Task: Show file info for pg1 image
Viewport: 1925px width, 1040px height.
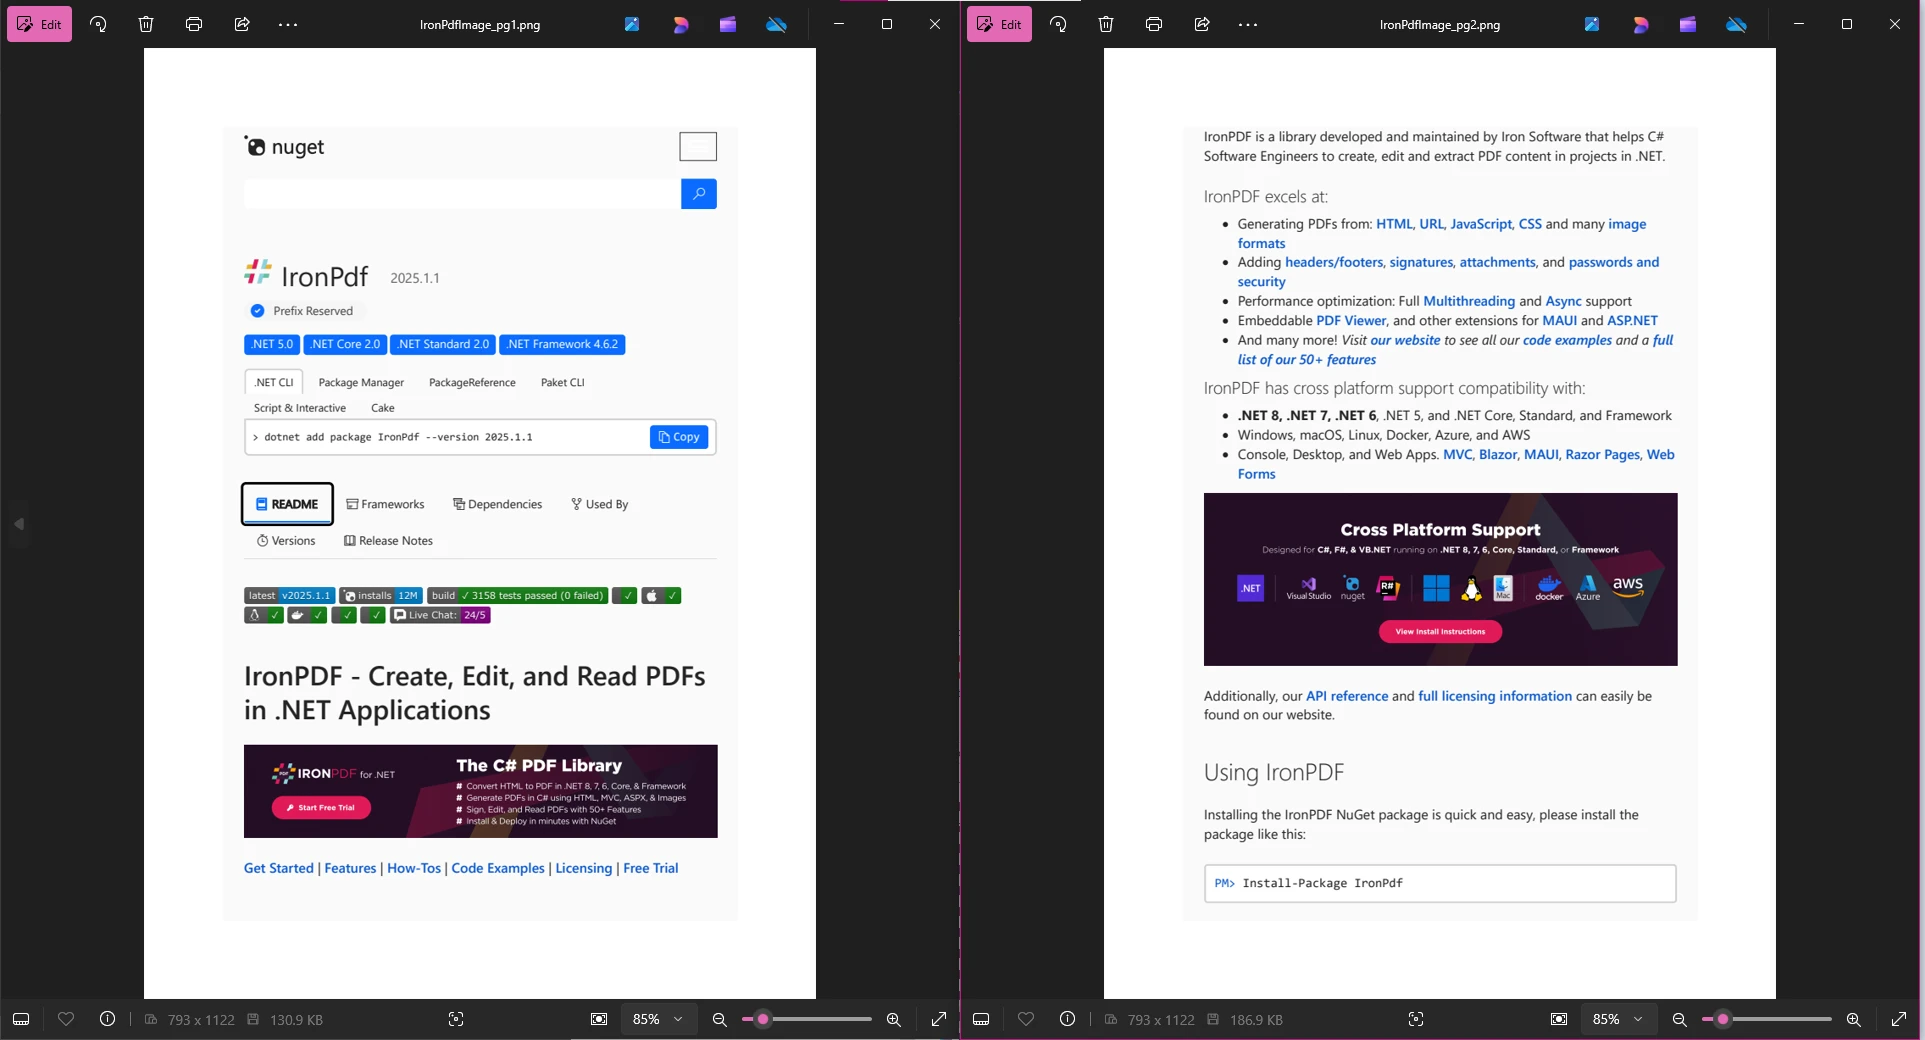Action: [107, 1019]
